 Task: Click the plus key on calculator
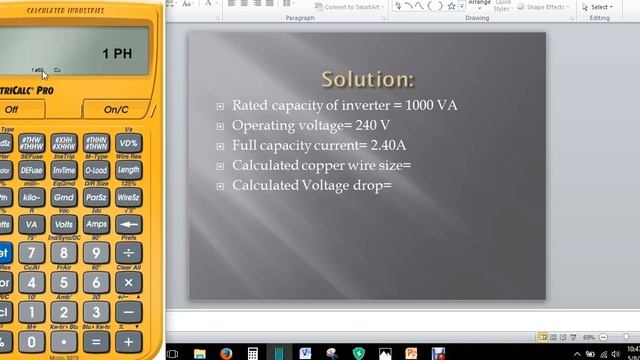pos(129,342)
